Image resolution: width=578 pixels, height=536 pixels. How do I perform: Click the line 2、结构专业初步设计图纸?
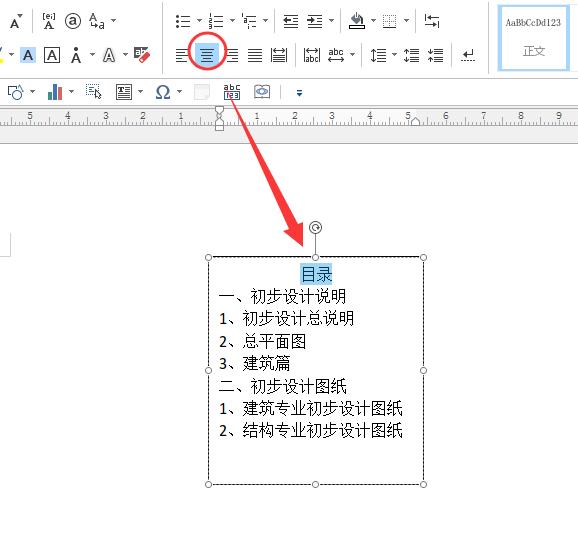click(310, 431)
